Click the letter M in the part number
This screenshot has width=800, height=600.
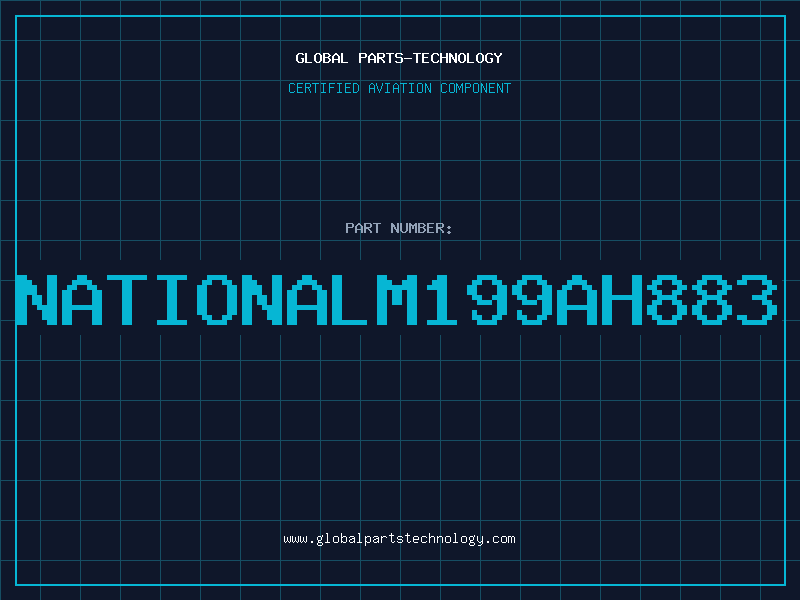coord(399,299)
